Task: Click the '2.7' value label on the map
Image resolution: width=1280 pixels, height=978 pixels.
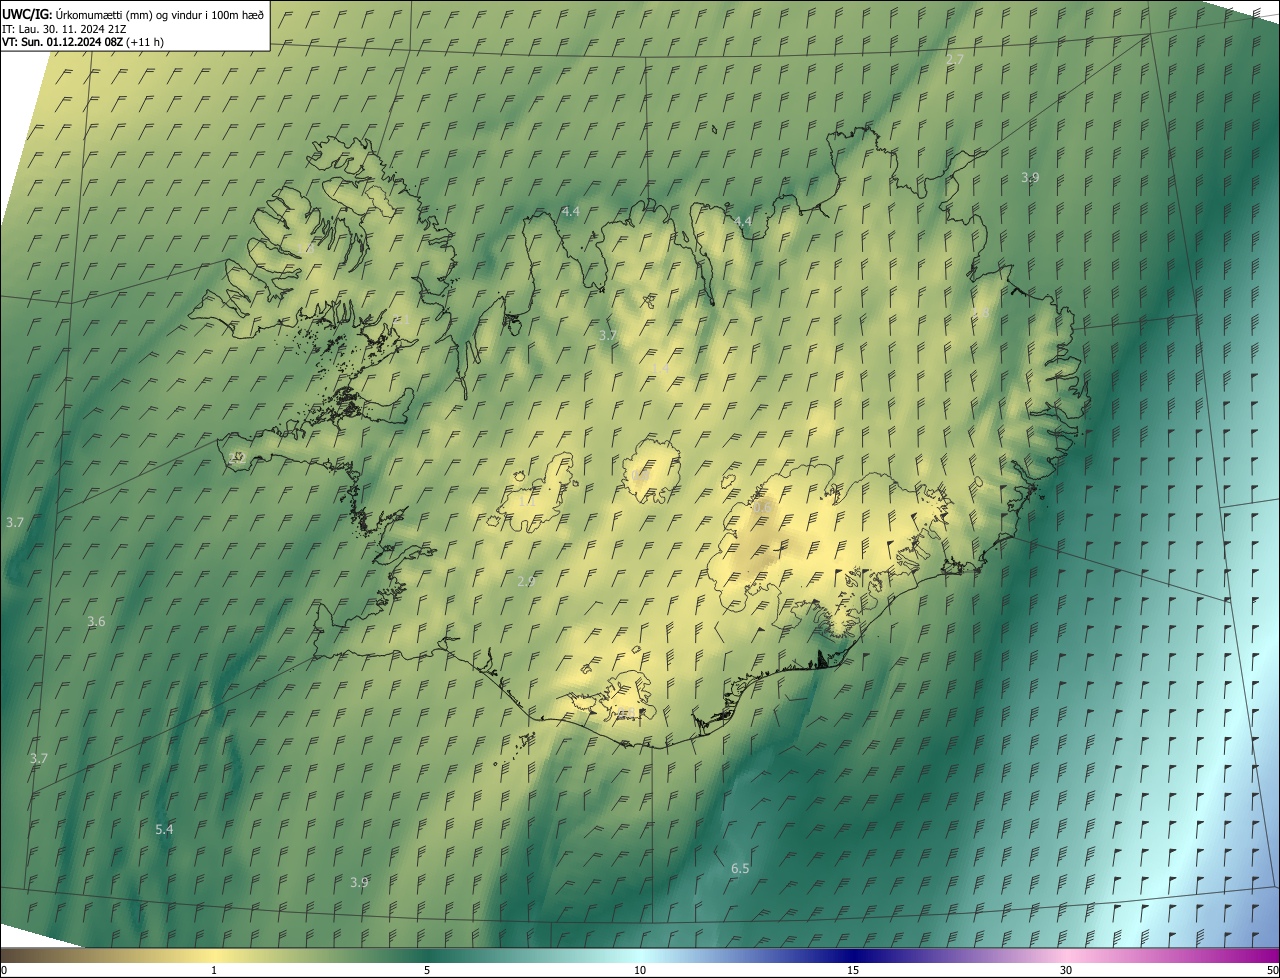Action: point(955,60)
